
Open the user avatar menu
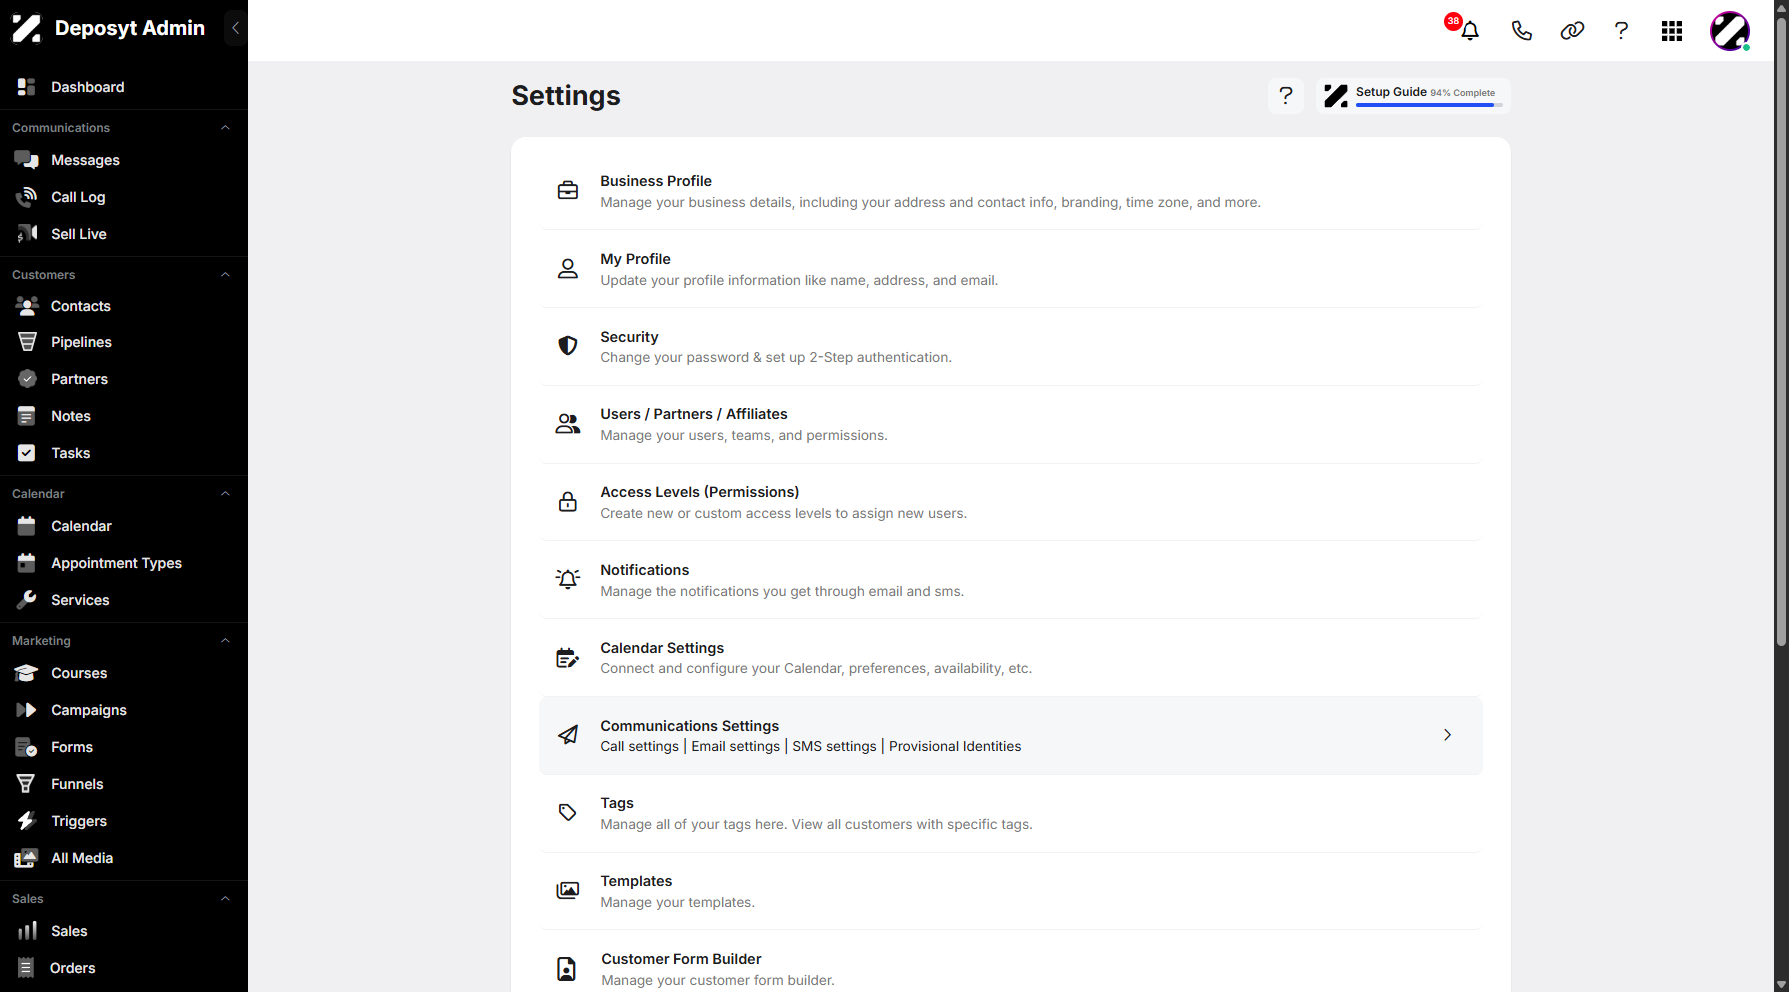tap(1730, 31)
